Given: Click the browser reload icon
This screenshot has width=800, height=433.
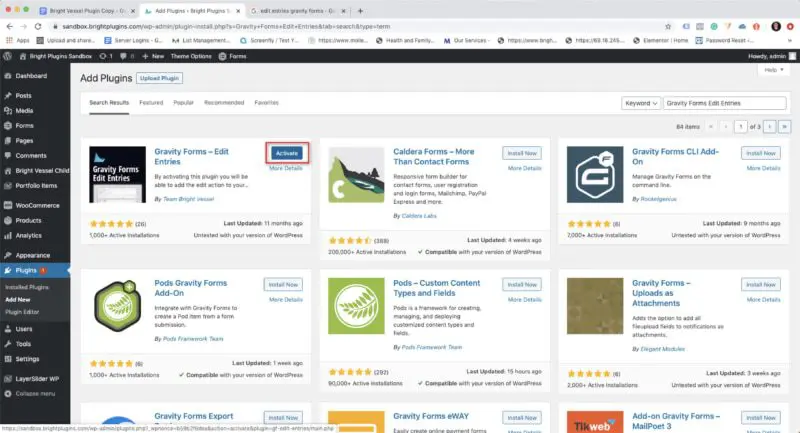Looking at the screenshot, I should pyautogui.click(x=38, y=24).
